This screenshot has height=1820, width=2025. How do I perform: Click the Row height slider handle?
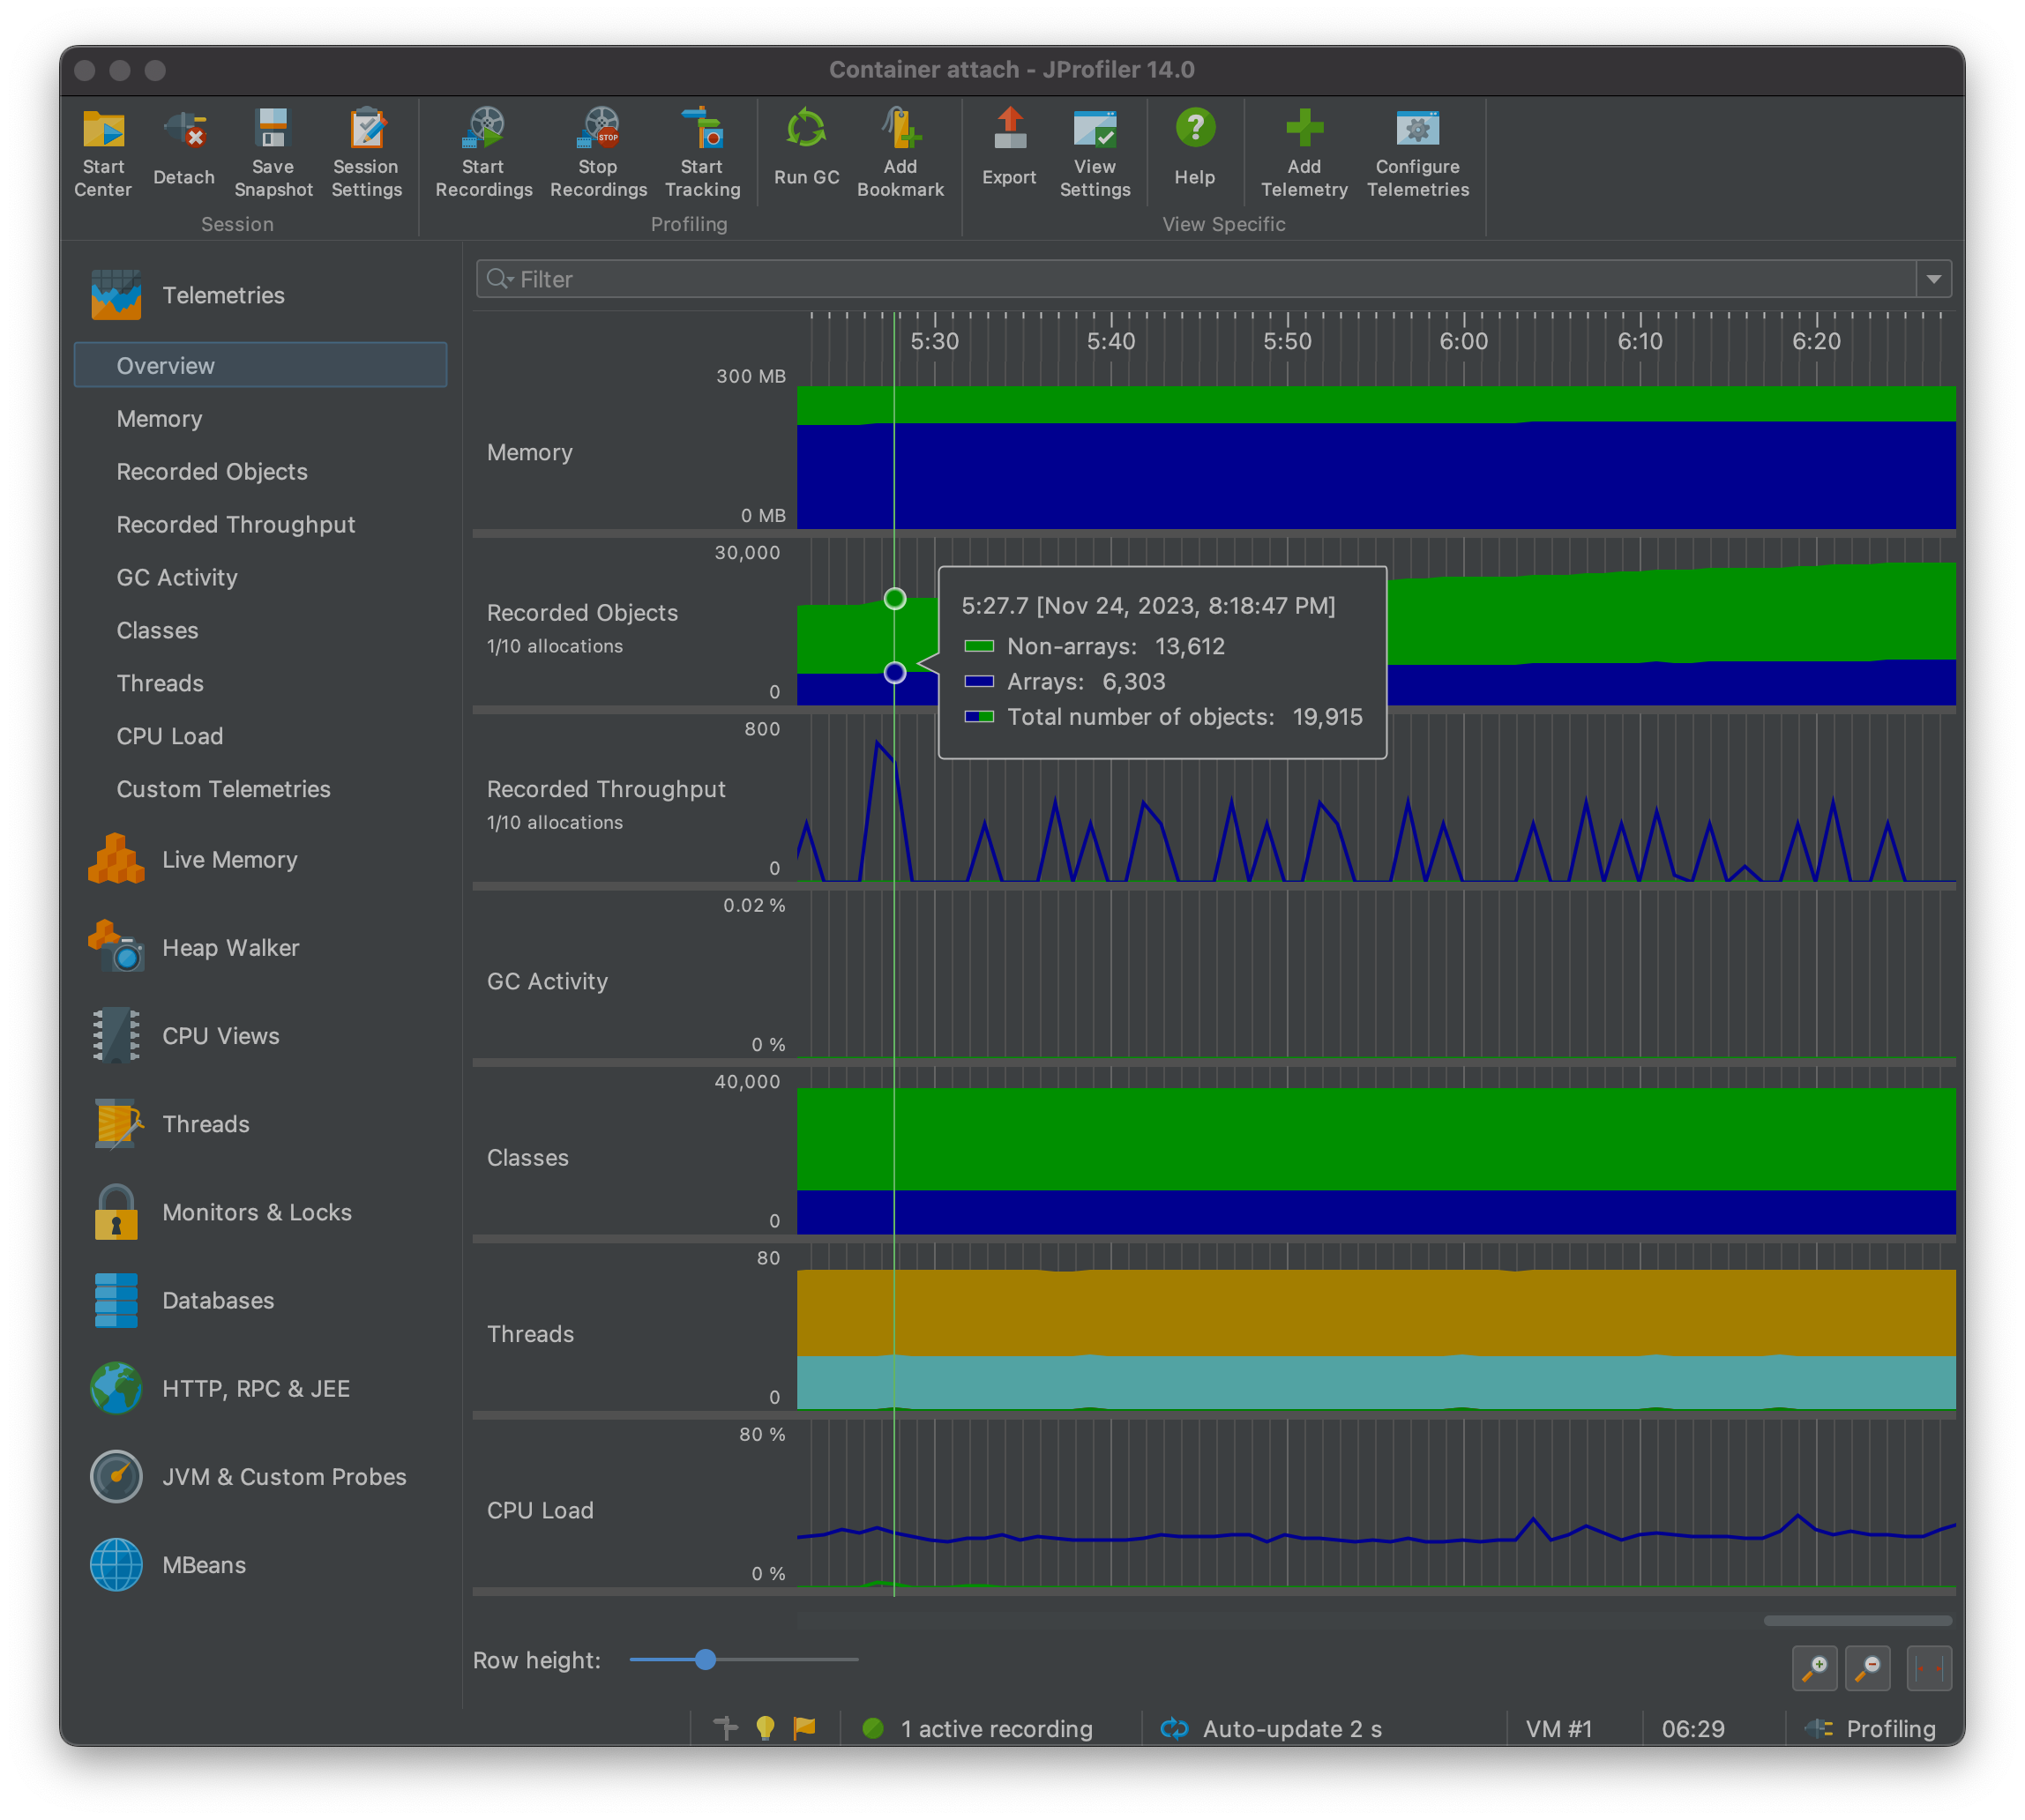click(x=705, y=1660)
